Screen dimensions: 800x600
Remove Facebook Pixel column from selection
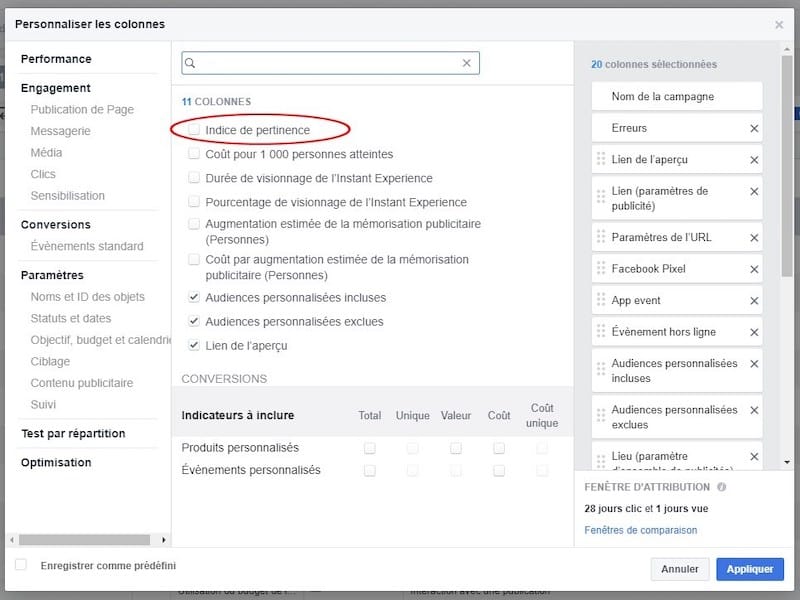pos(754,269)
